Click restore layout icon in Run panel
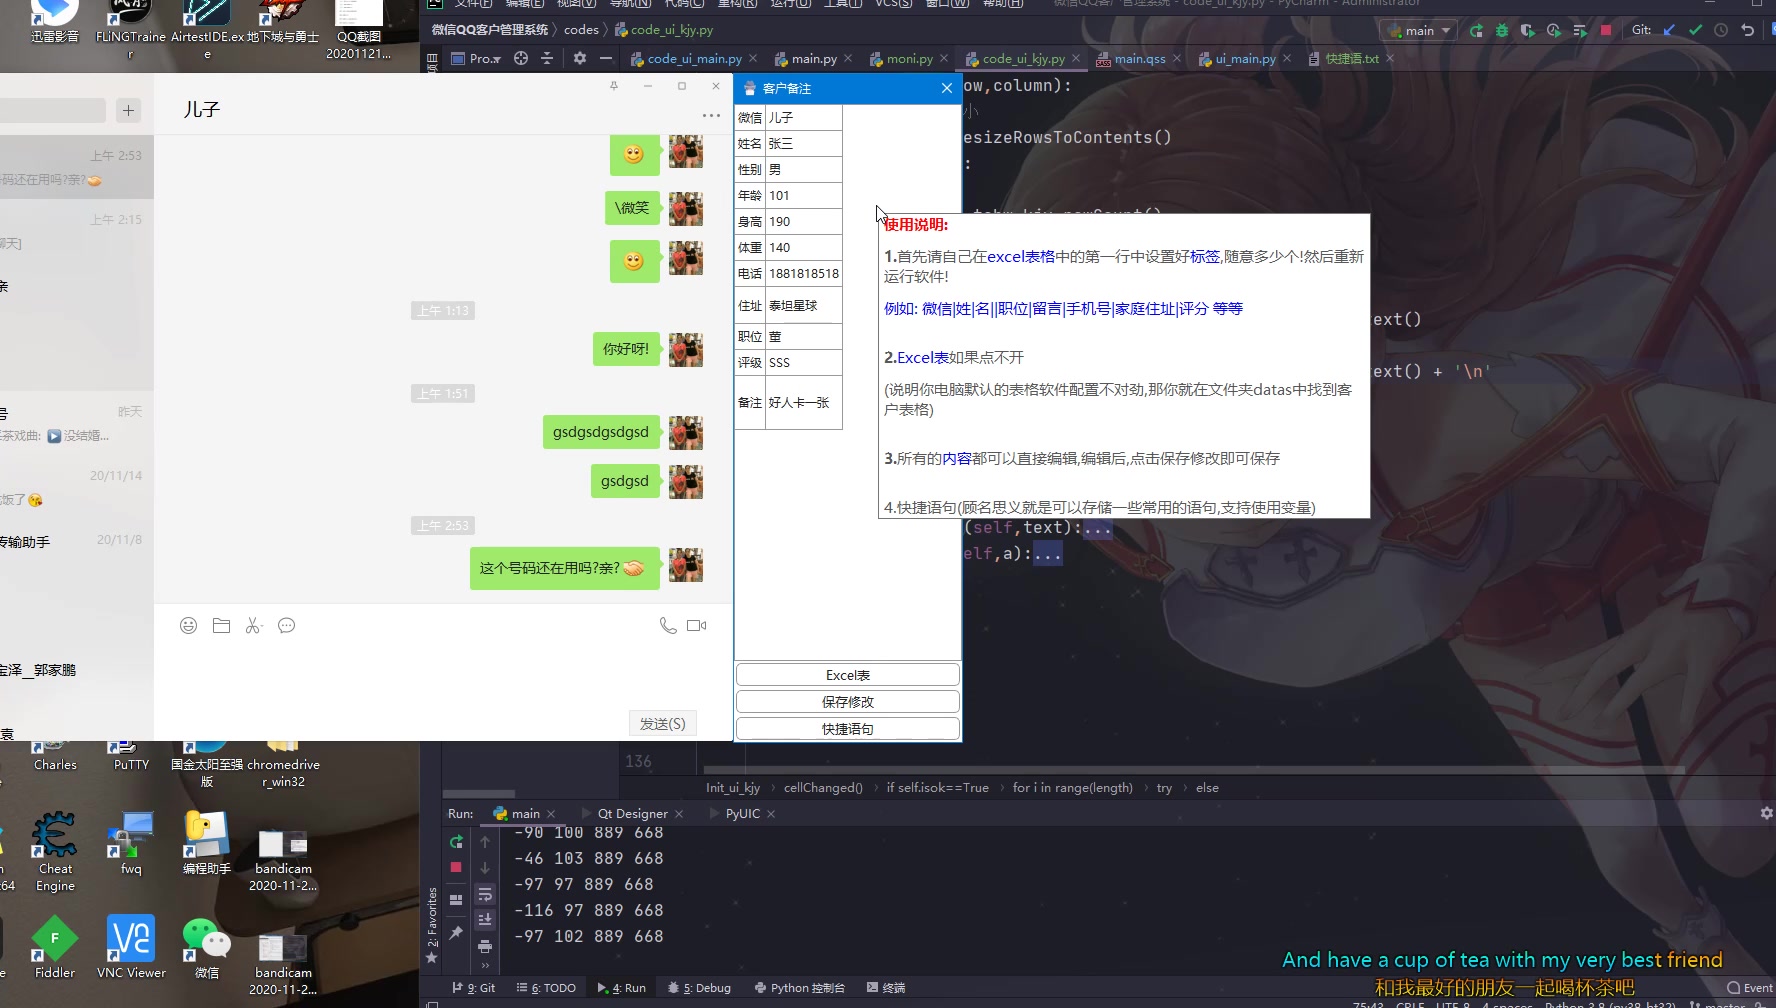Image resolution: width=1776 pixels, height=1008 pixels. (456, 899)
